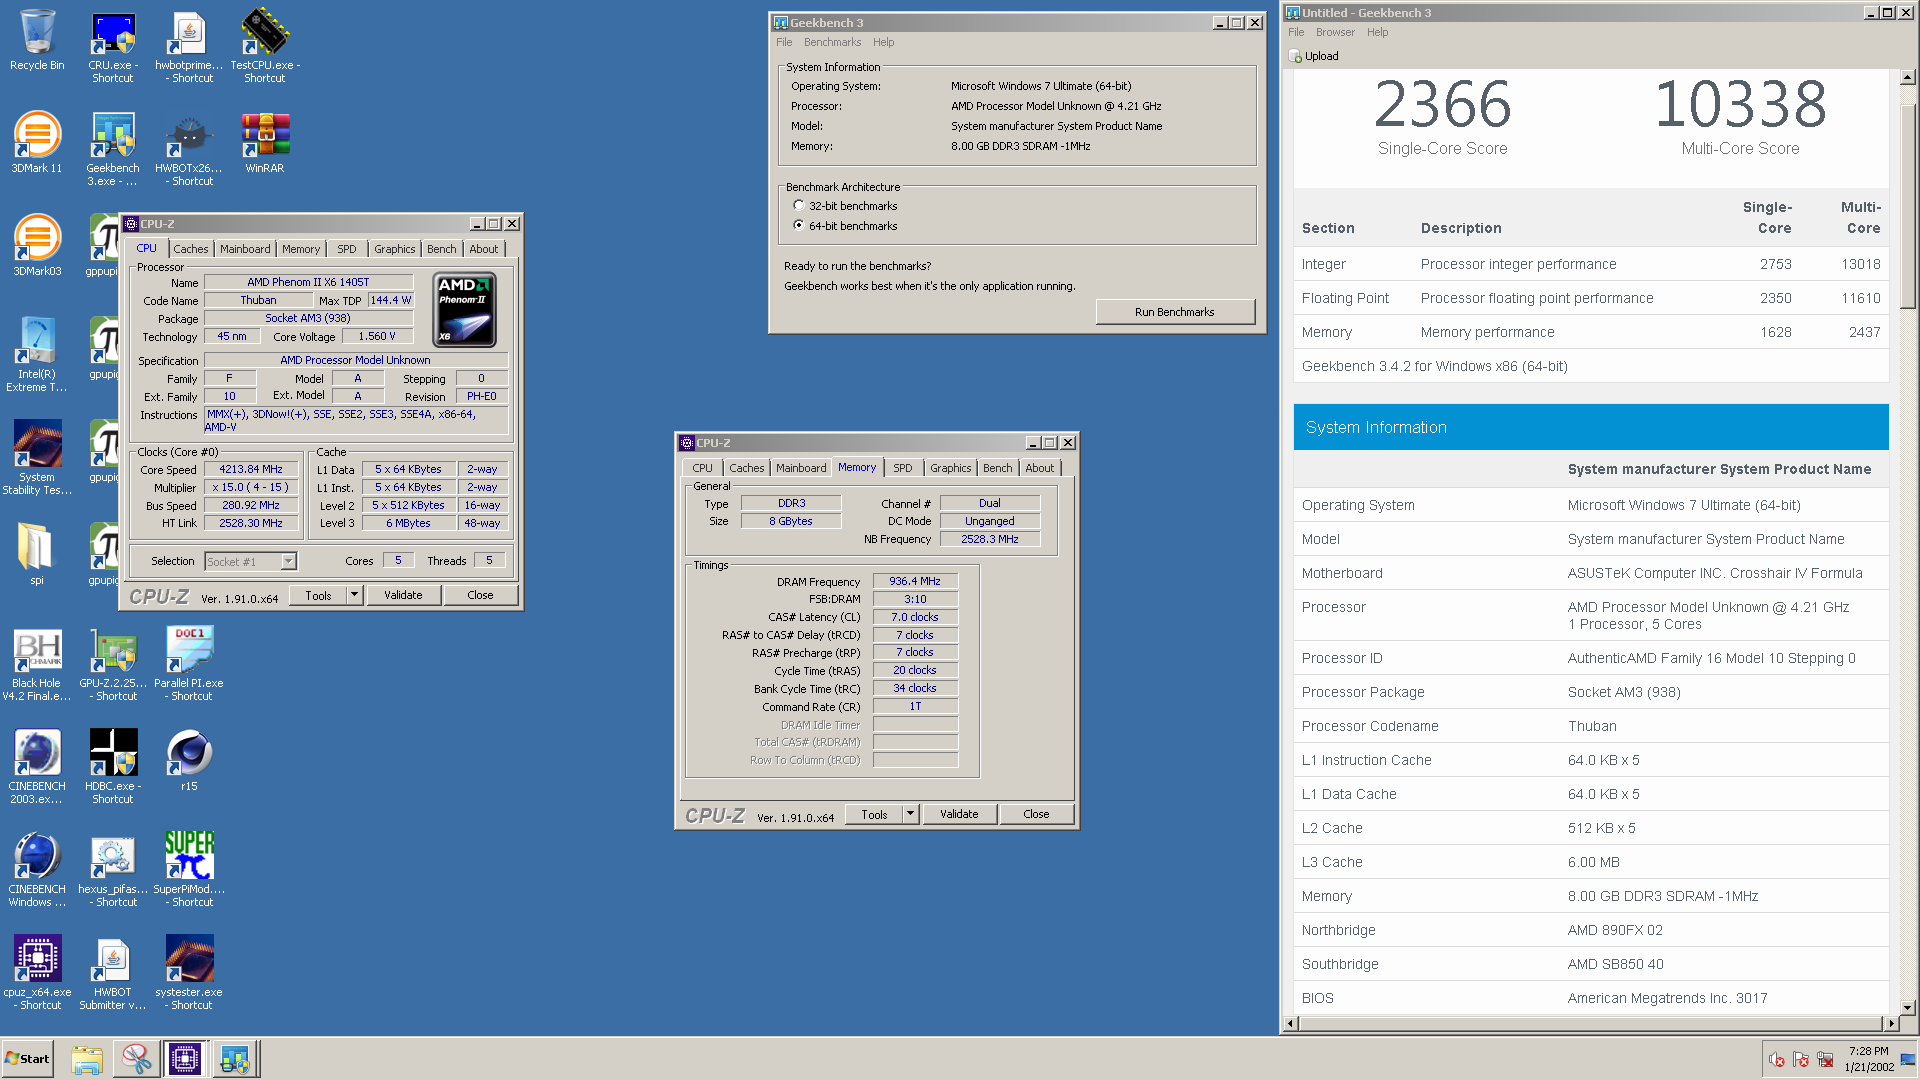Open the HWBOTx265 shortcut icon
This screenshot has height=1080, width=1920.
[x=189, y=148]
